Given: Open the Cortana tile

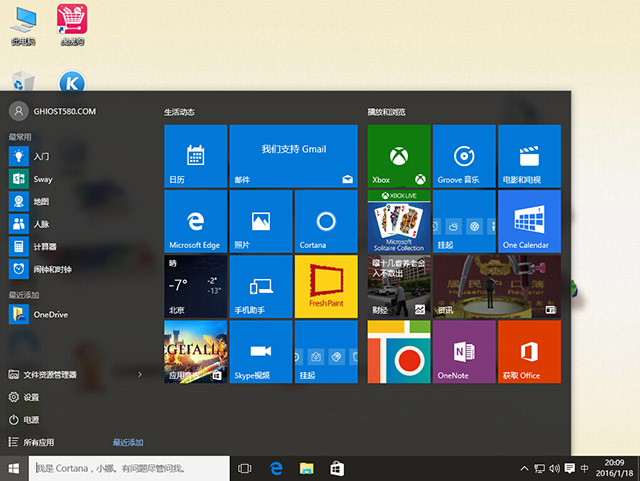Looking at the screenshot, I should pos(325,221).
